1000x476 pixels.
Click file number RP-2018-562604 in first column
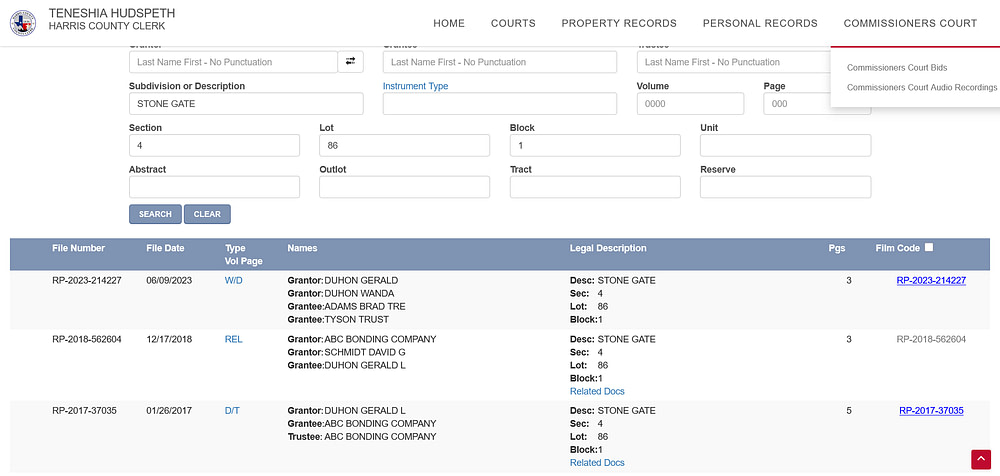[87, 339]
